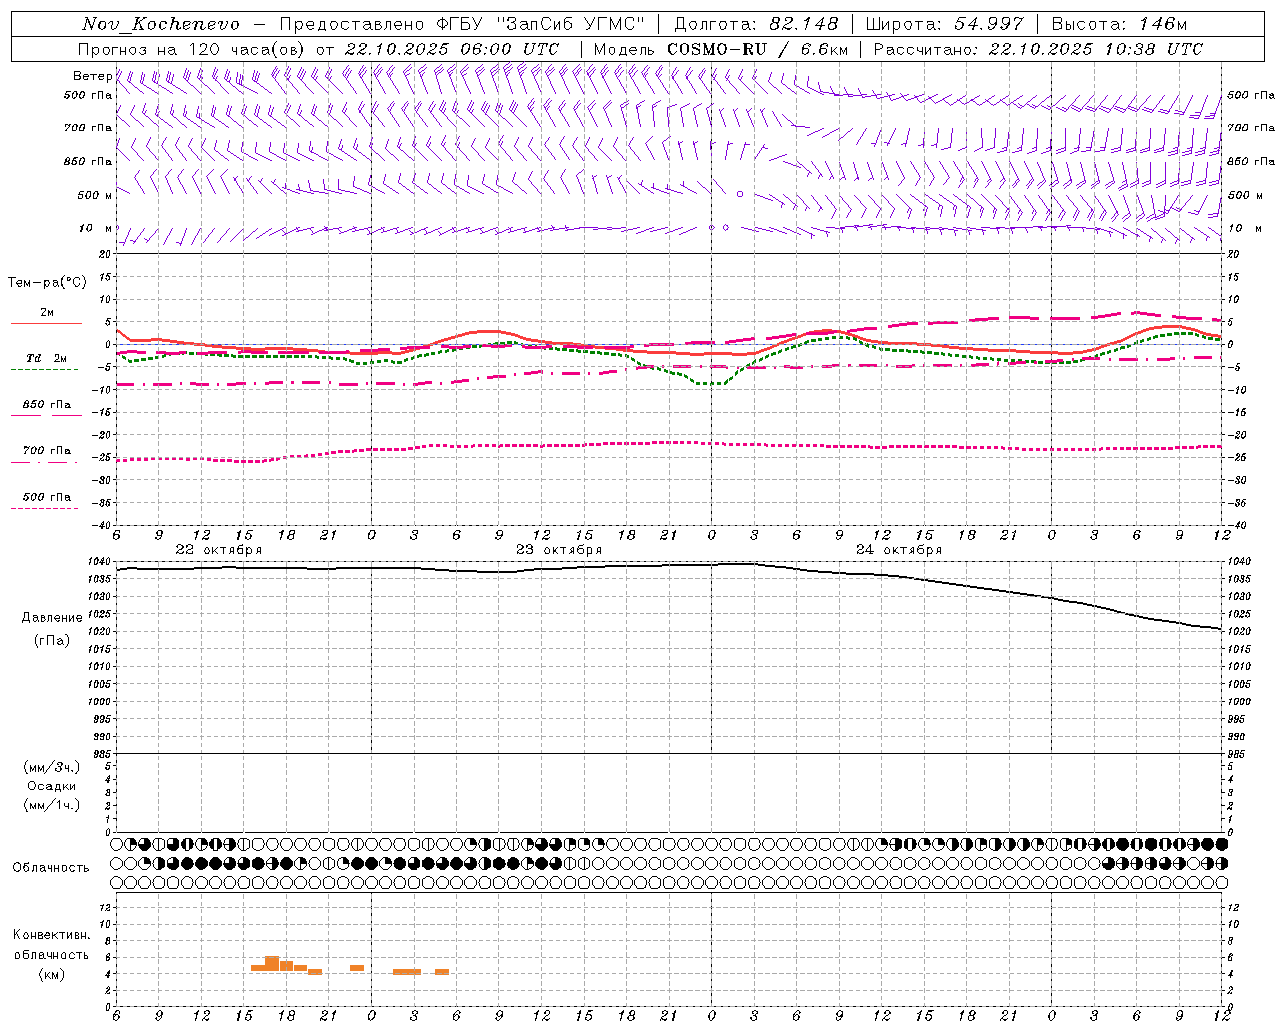Click the "Ветер" wind panel label
The width and height of the screenshot is (1280, 1024).
tap(92, 76)
